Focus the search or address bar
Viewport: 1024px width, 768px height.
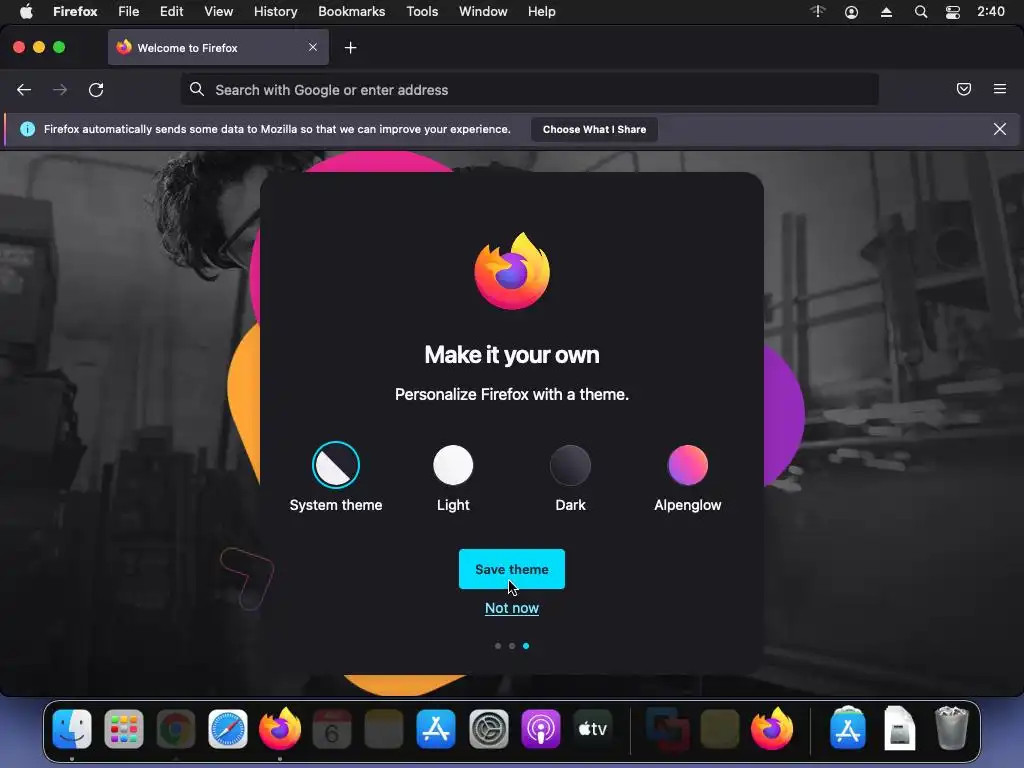click(530, 89)
